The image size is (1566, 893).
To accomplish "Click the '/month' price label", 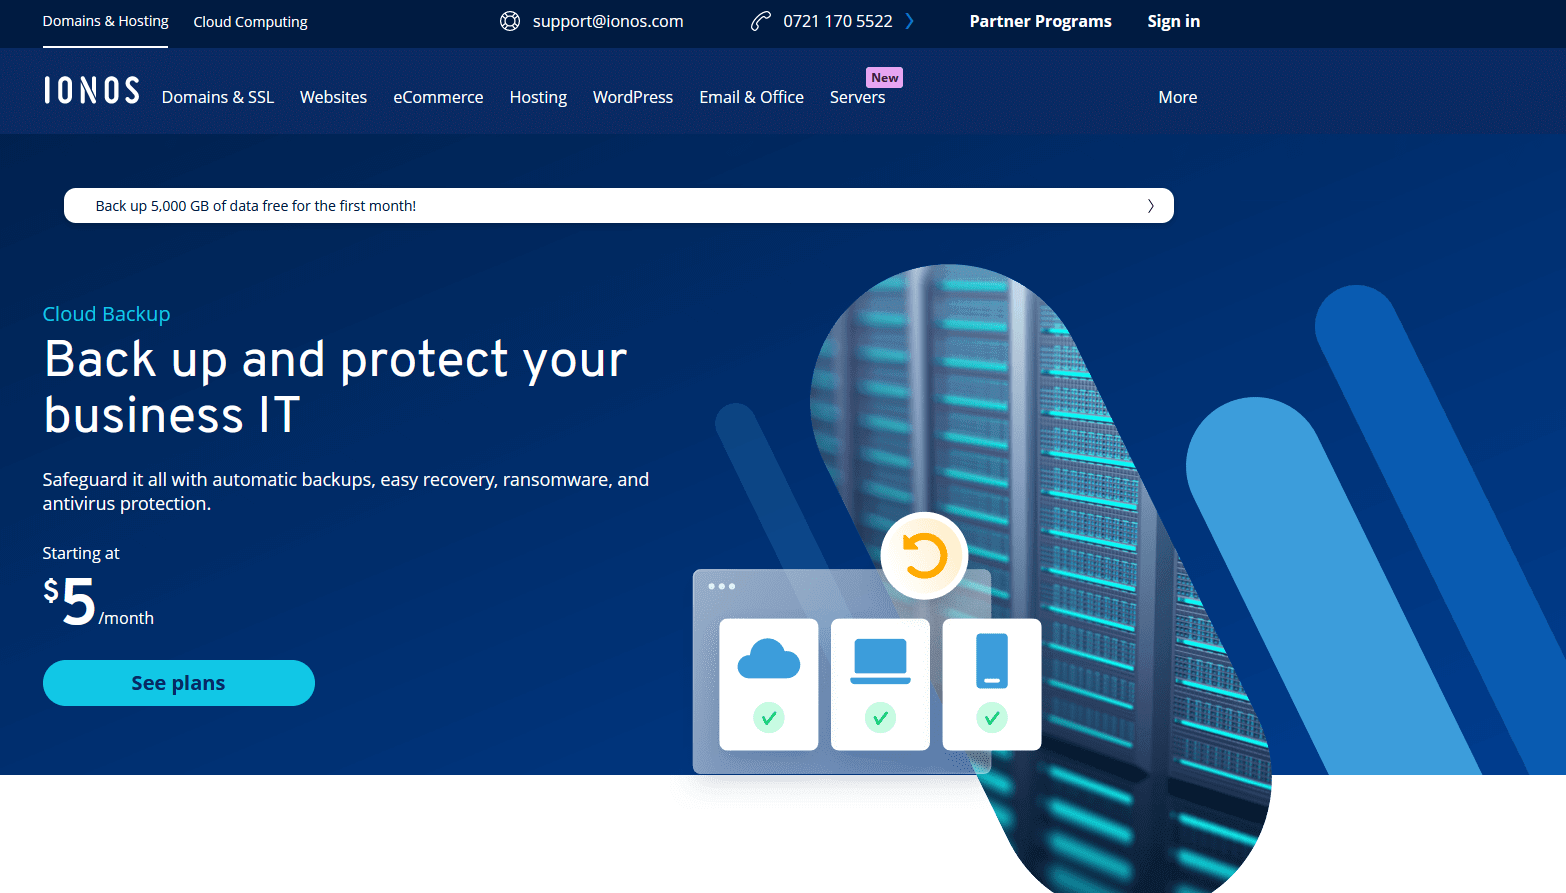I will [126, 618].
